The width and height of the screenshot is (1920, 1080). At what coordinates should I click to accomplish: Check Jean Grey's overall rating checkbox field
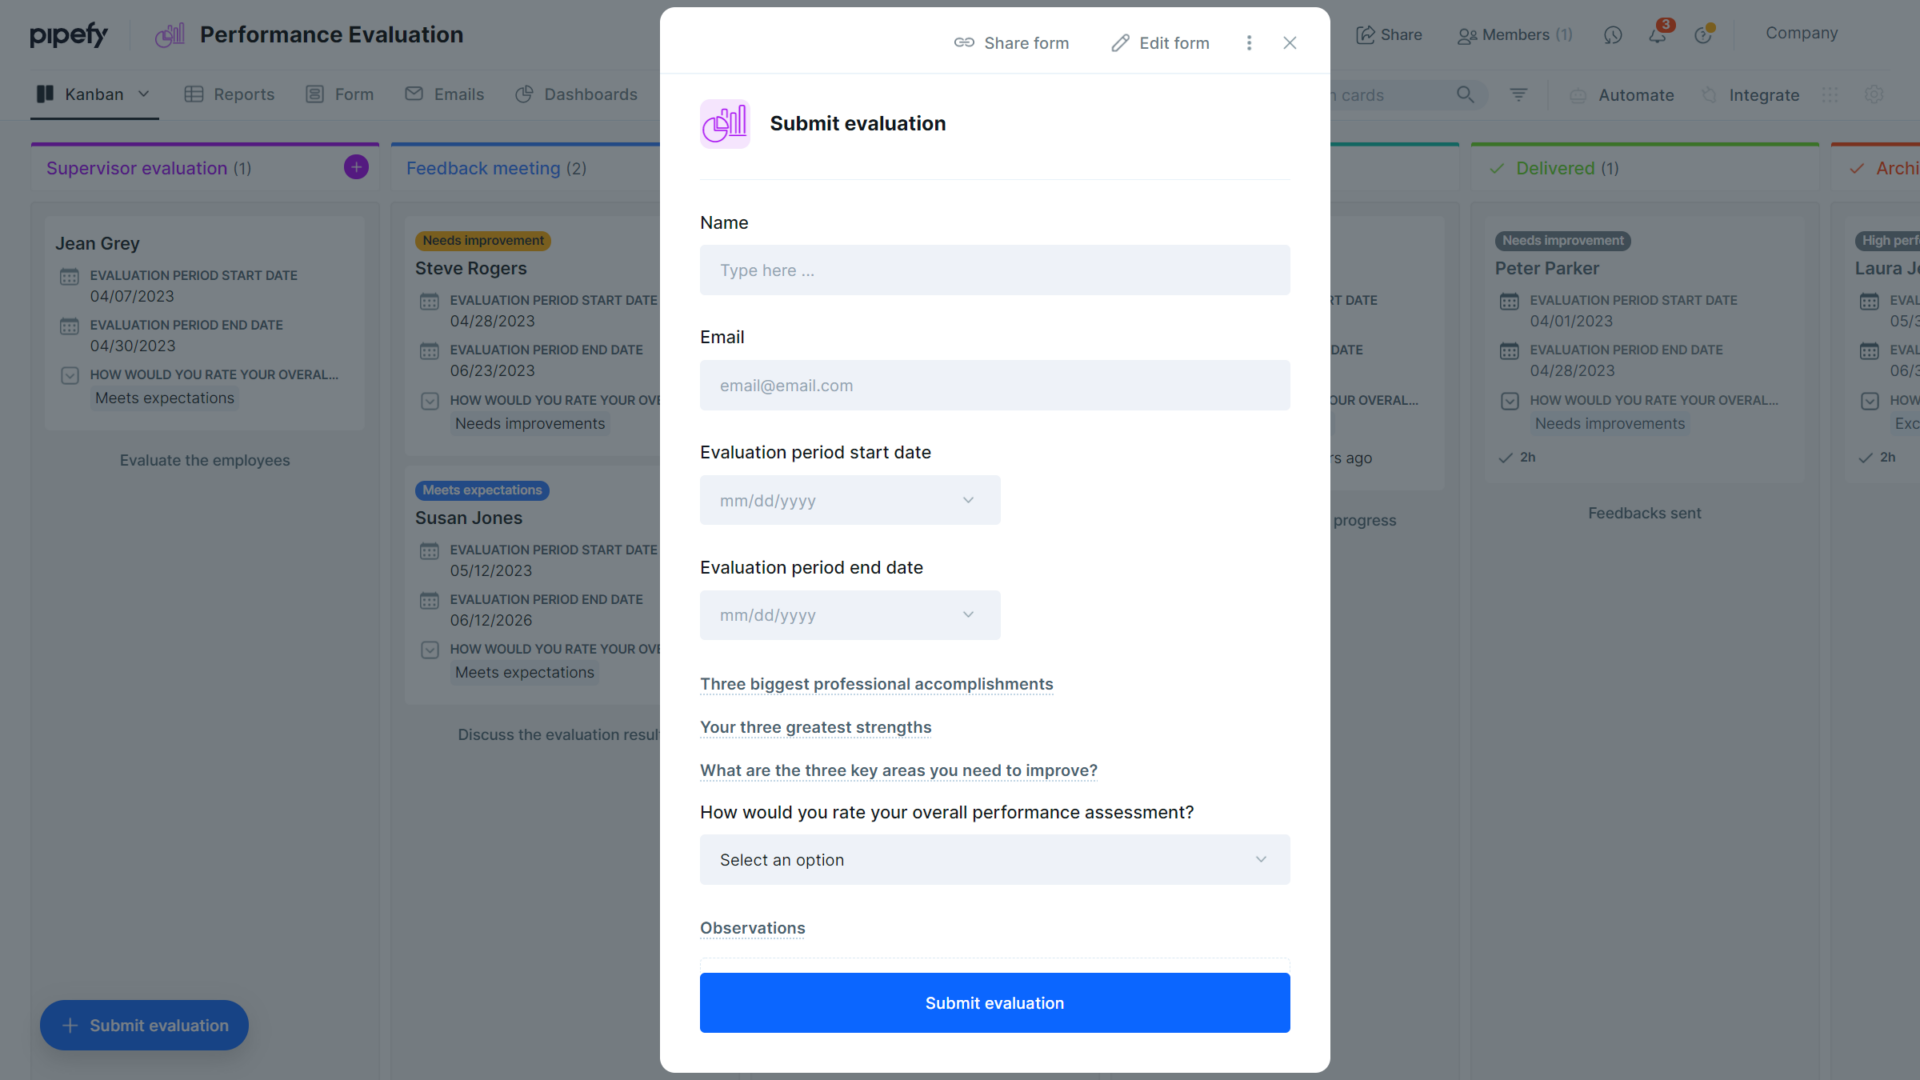tap(70, 375)
